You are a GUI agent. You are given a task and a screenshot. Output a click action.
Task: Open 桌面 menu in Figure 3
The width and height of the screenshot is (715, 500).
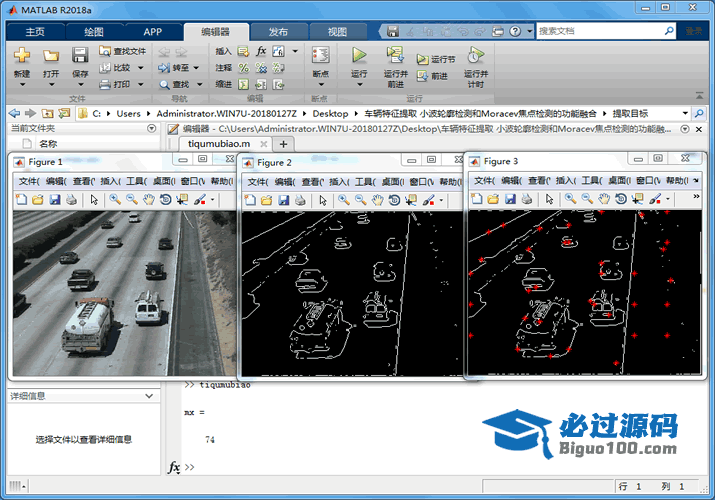(x=619, y=180)
